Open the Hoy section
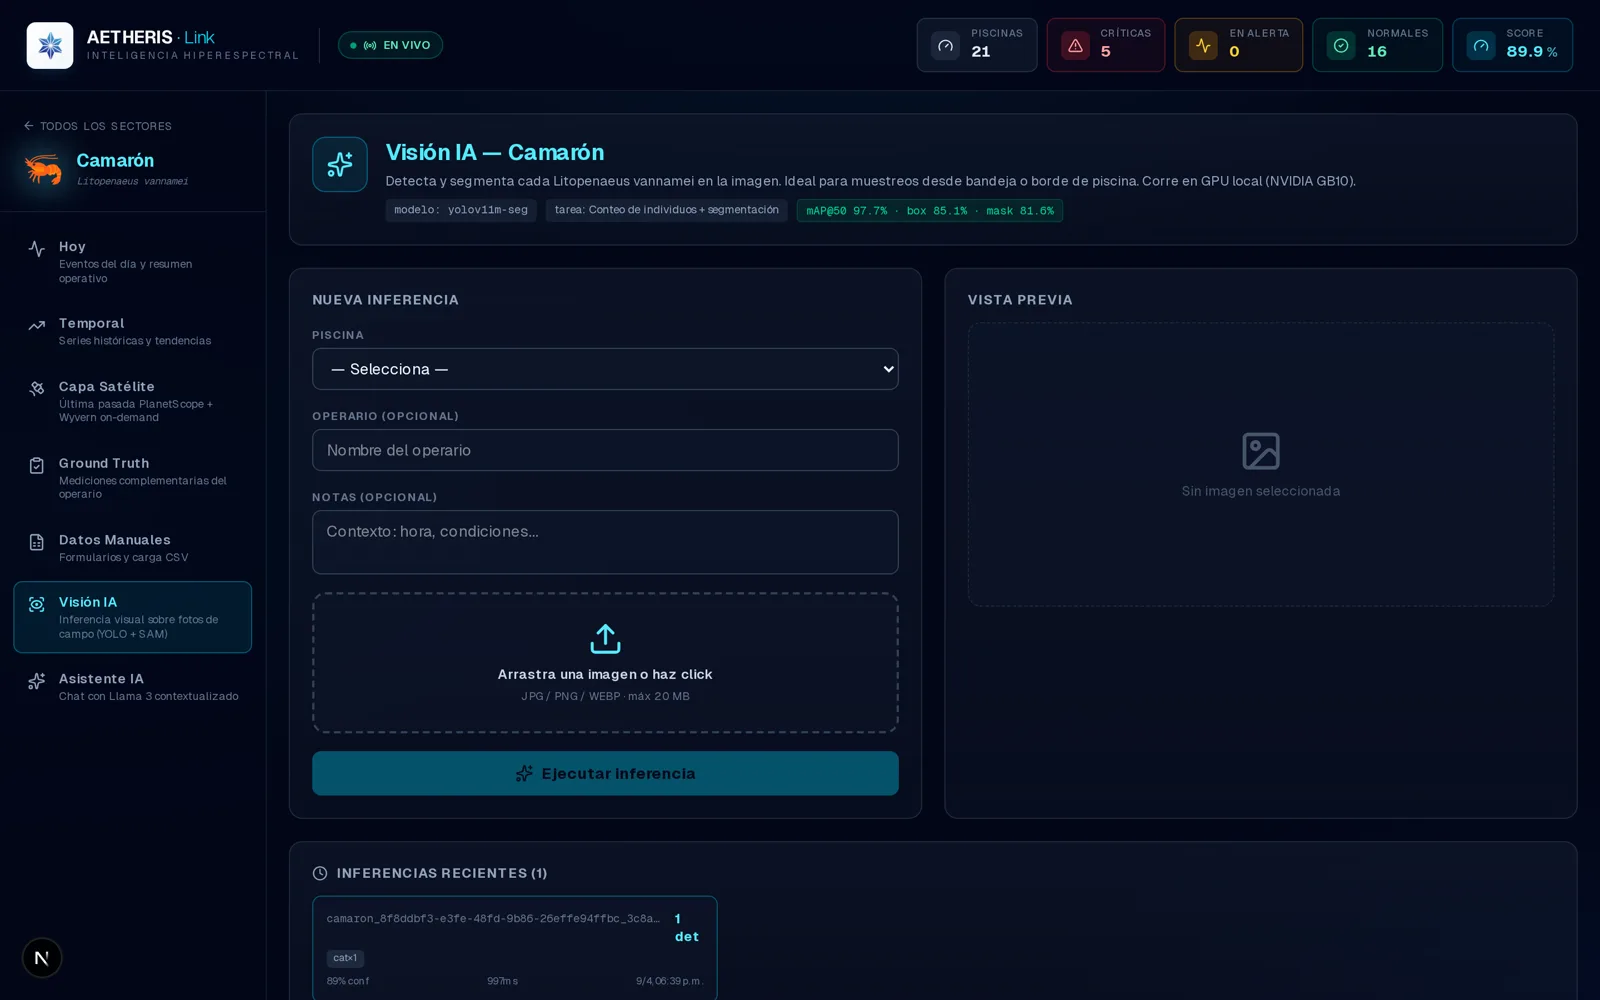 coord(133,262)
